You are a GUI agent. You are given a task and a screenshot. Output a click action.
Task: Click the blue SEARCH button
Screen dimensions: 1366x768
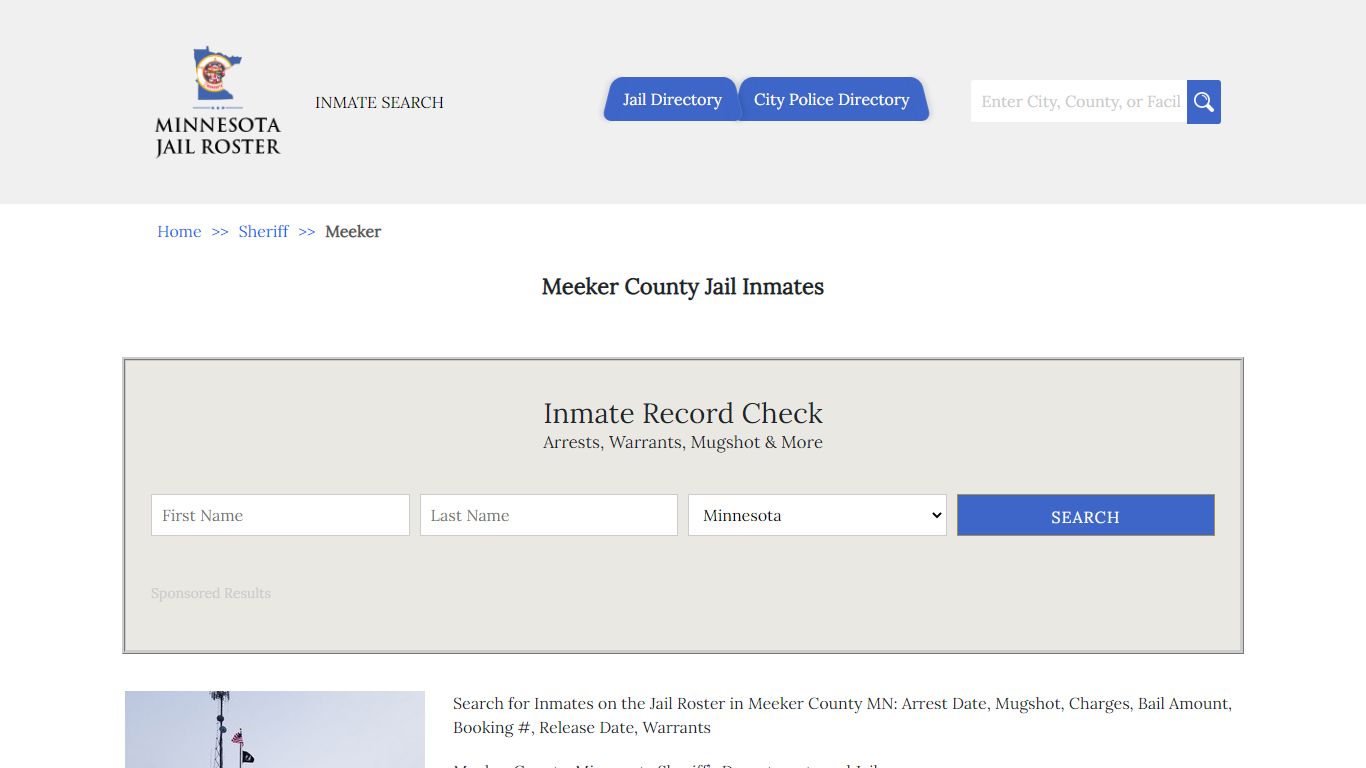click(x=1086, y=515)
